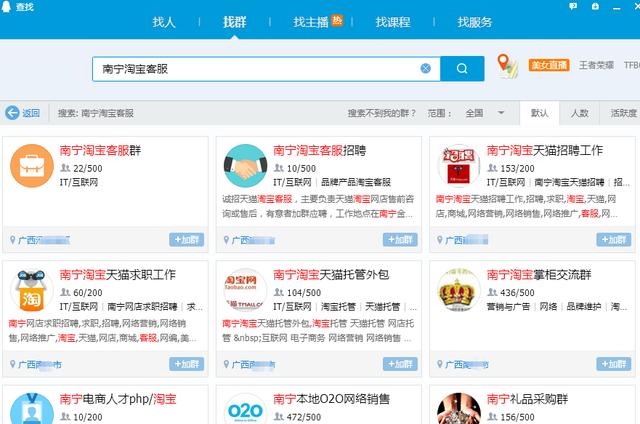The width and height of the screenshot is (640, 424).
Task: Click the 营销与广告 category tag
Action: (x=509, y=306)
